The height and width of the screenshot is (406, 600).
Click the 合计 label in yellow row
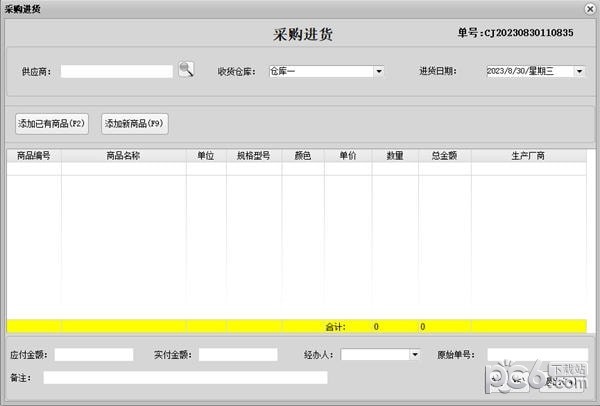pos(335,327)
